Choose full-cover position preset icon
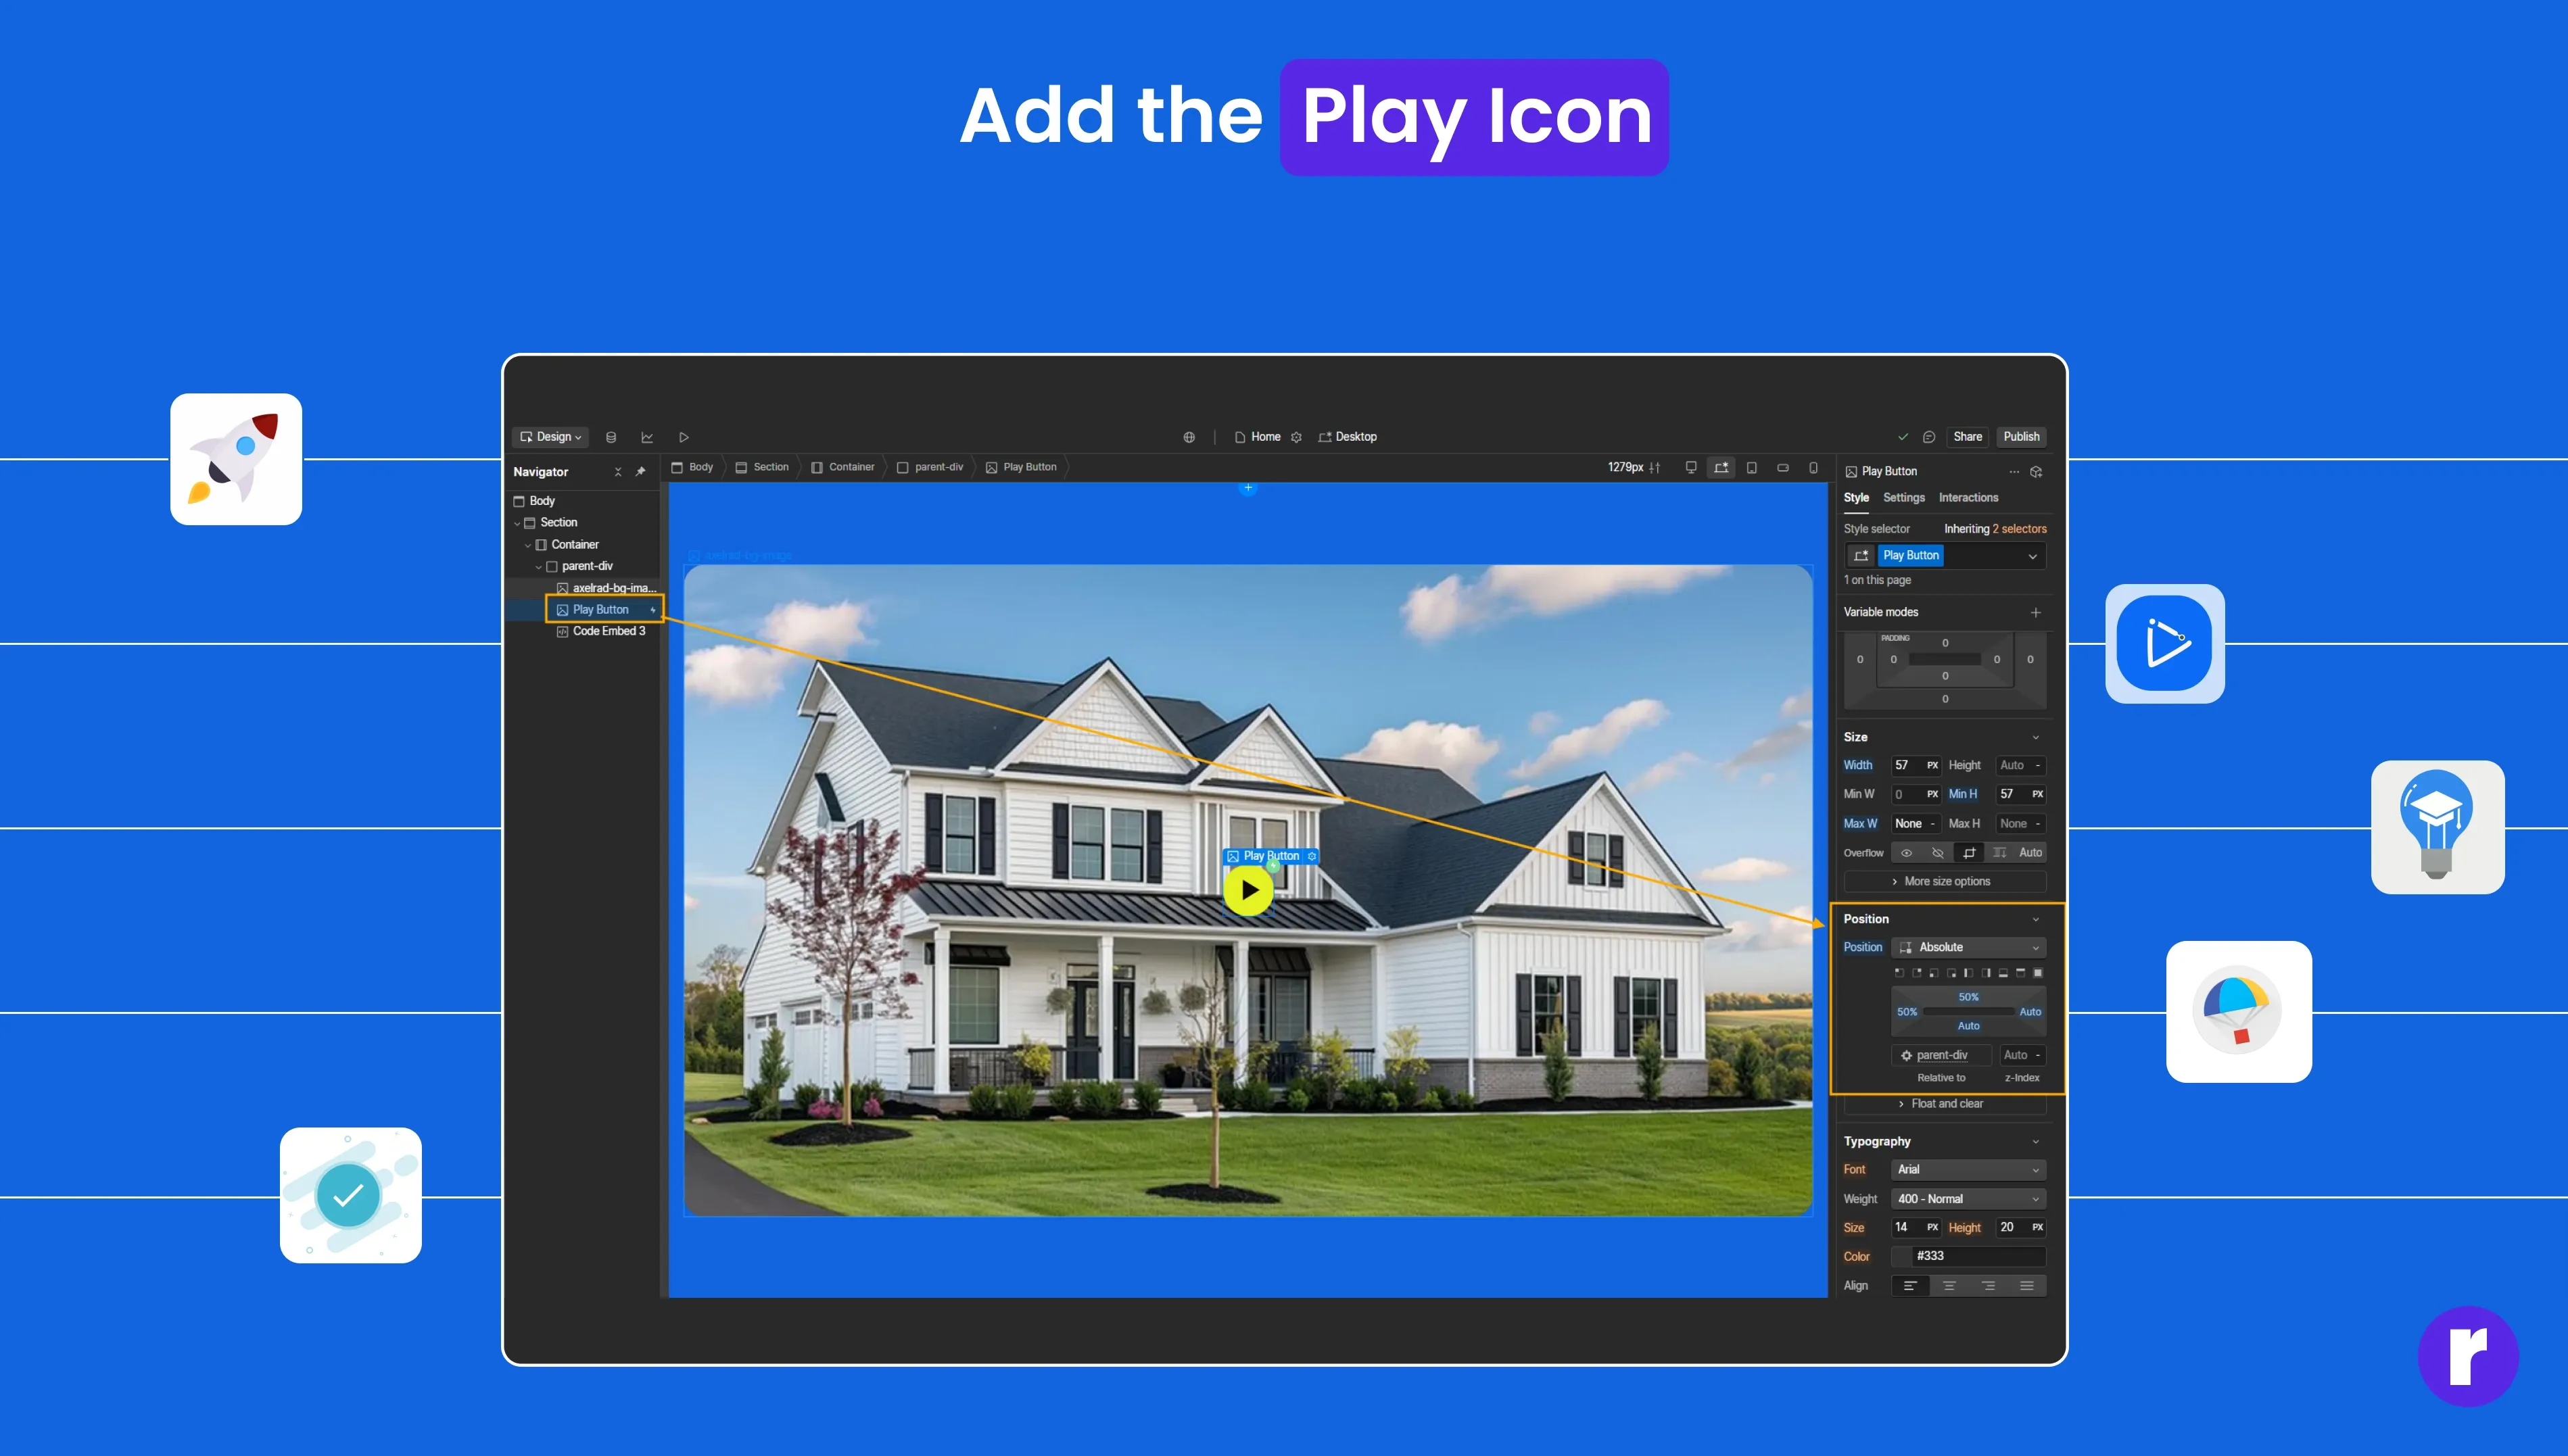This screenshot has width=2568, height=1456. [2038, 973]
